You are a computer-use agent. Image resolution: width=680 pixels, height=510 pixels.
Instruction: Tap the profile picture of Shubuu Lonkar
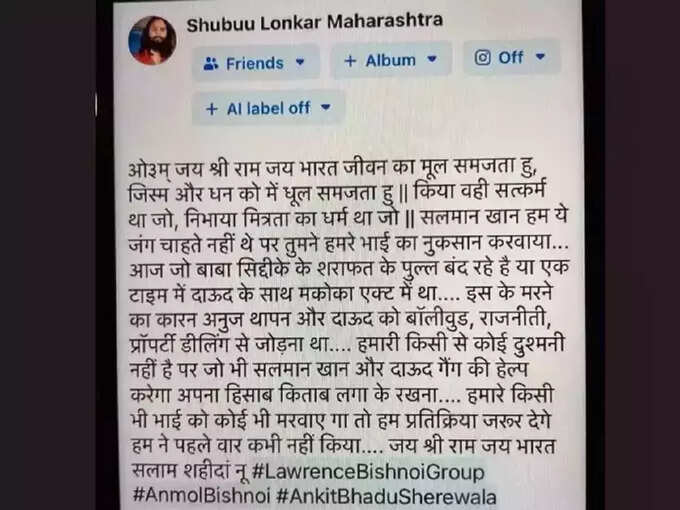[x=152, y=40]
